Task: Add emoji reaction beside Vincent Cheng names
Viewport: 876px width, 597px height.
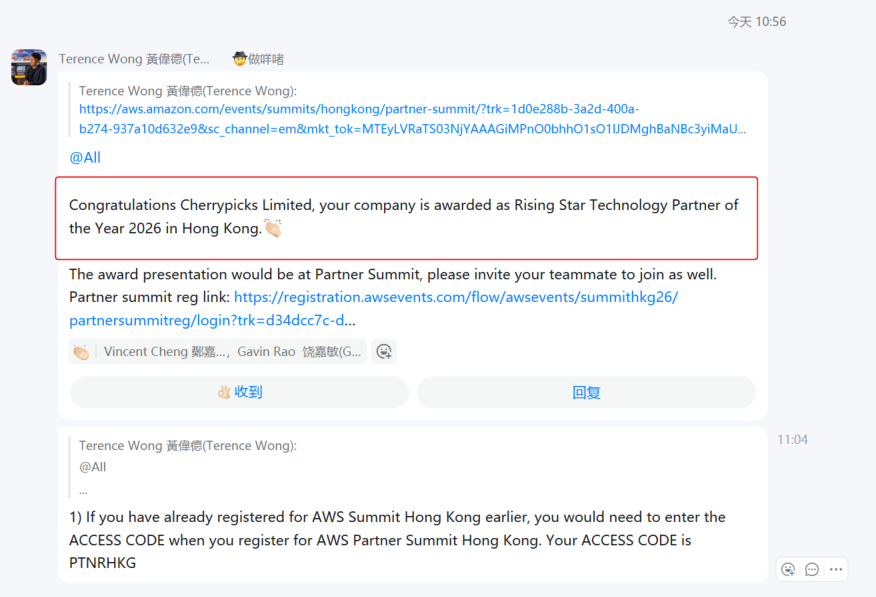Action: [384, 351]
